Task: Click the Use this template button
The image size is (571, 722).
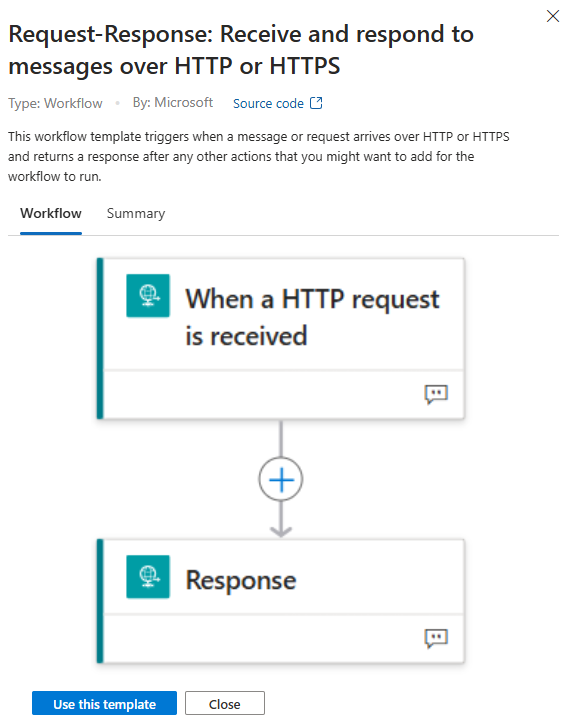Action: click(x=104, y=703)
